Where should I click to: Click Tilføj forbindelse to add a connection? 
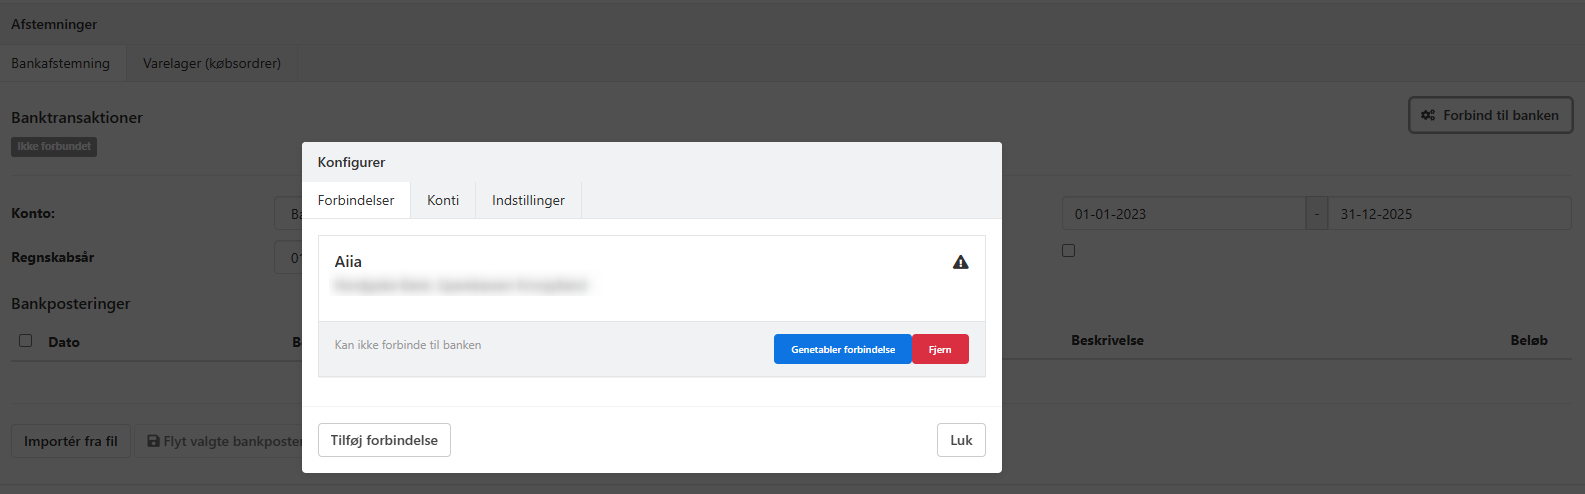click(x=384, y=440)
